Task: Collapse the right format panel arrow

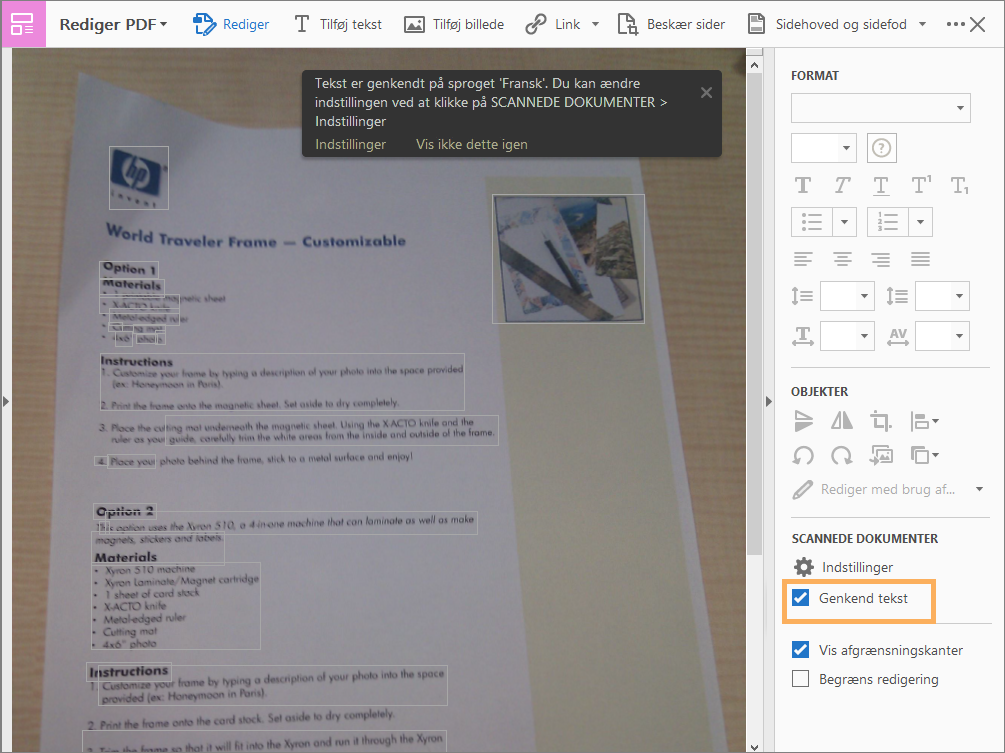Action: (x=769, y=402)
